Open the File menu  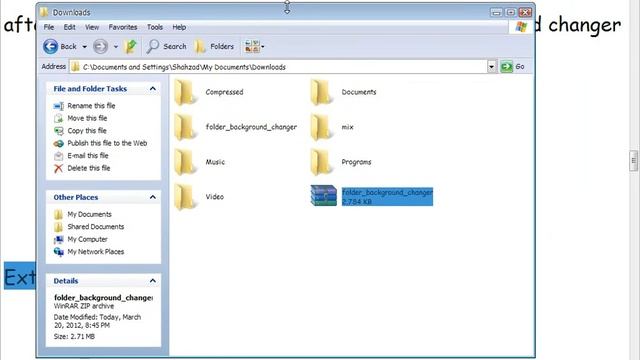point(49,27)
